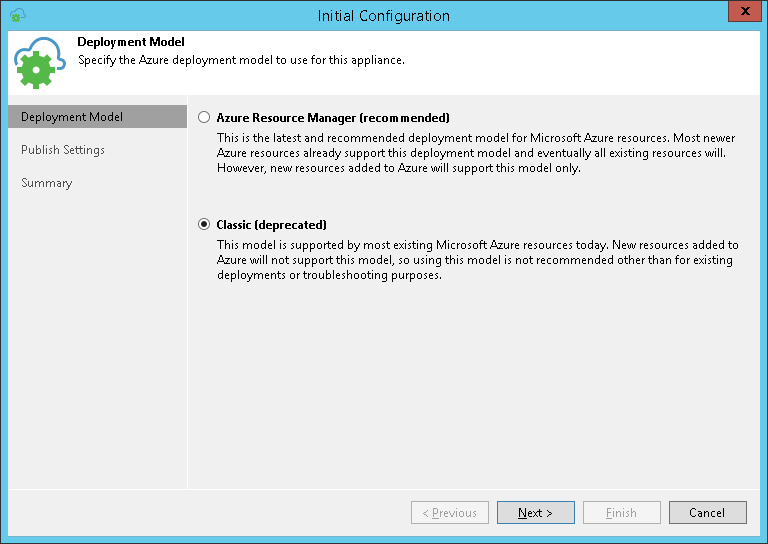
Task: Click the cloud gear appliance icon in header
Action: pos(40,64)
